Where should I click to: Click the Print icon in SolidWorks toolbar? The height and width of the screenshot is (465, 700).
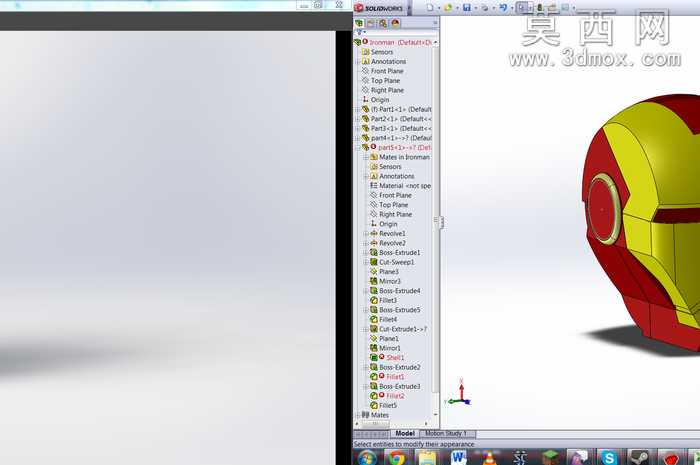tap(484, 8)
